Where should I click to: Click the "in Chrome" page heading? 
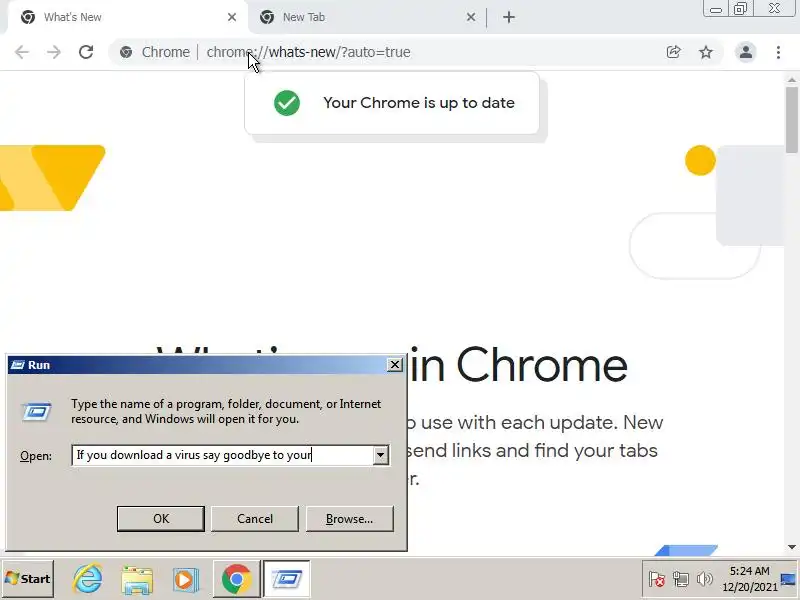[x=517, y=365]
